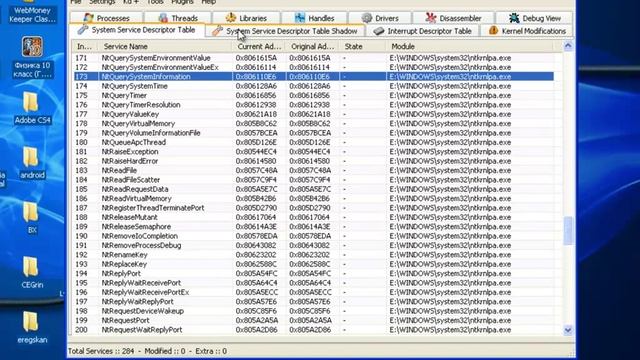Select the NtRemoveIoCompletion service

coord(313,236)
